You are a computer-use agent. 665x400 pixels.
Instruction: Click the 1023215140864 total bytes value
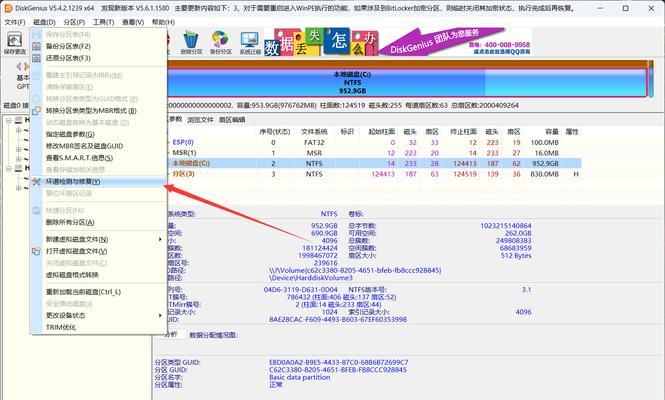pos(506,226)
